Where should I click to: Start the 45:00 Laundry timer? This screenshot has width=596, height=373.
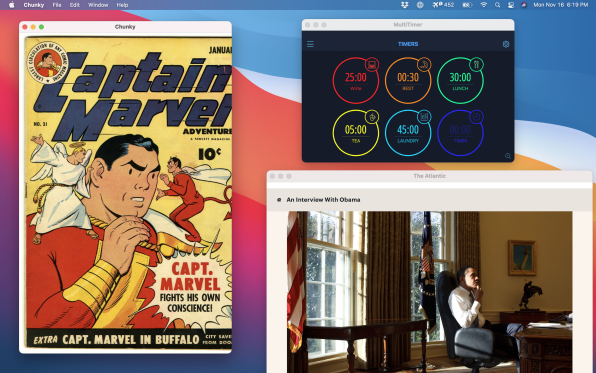(408, 133)
